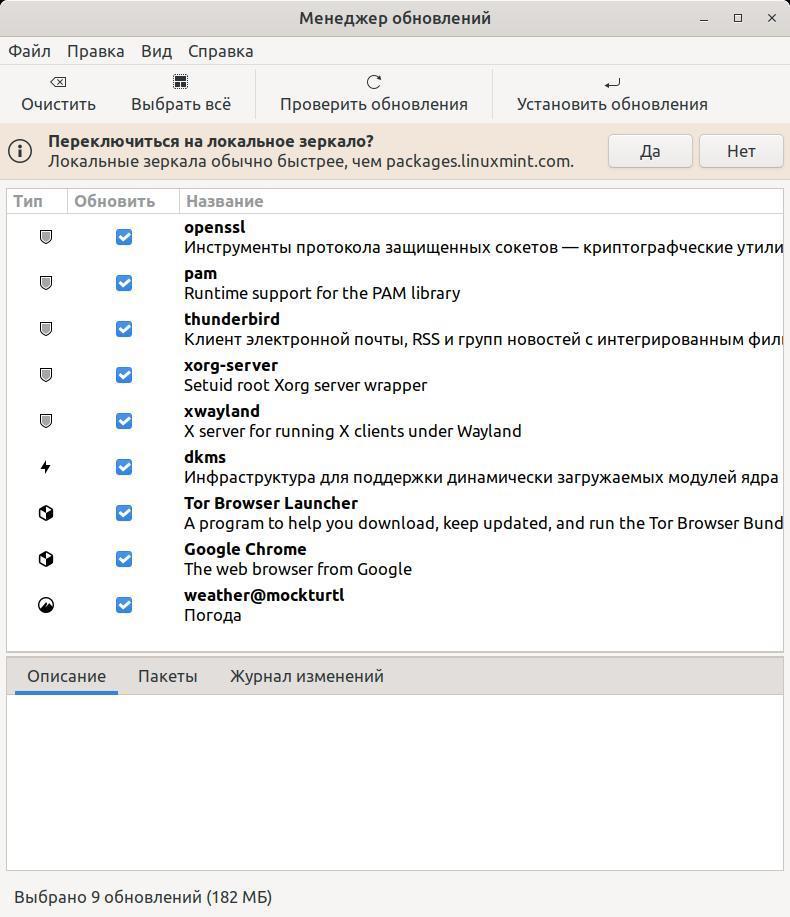Switch to the Журнал изменений tab
790x917 pixels.
point(306,676)
